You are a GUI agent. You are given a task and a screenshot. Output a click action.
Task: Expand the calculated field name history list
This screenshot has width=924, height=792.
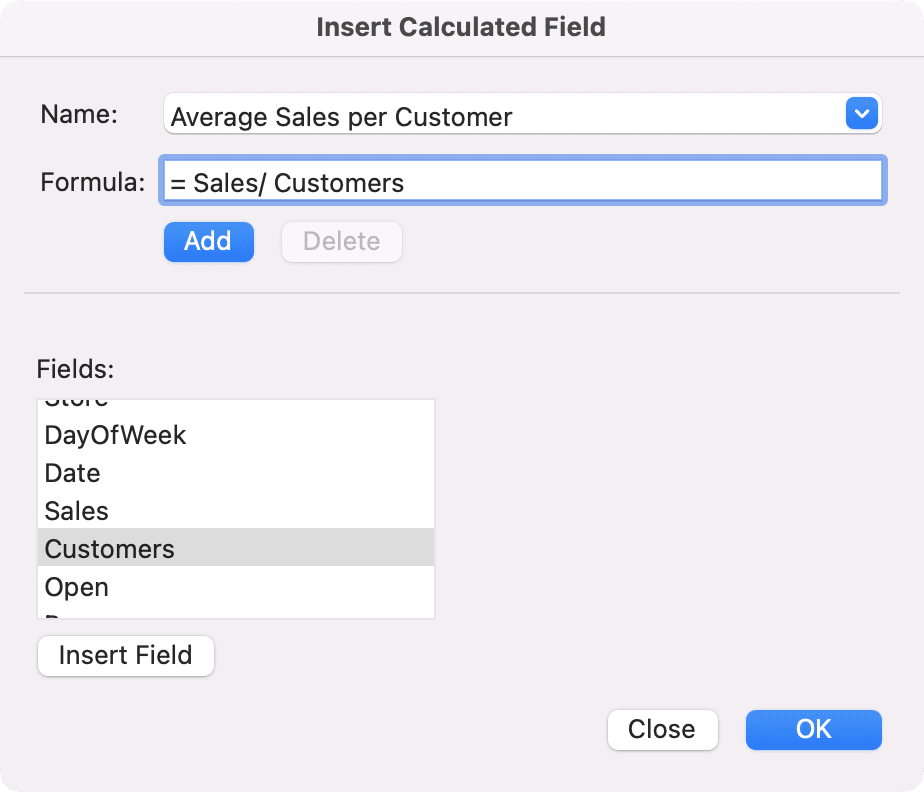861,113
